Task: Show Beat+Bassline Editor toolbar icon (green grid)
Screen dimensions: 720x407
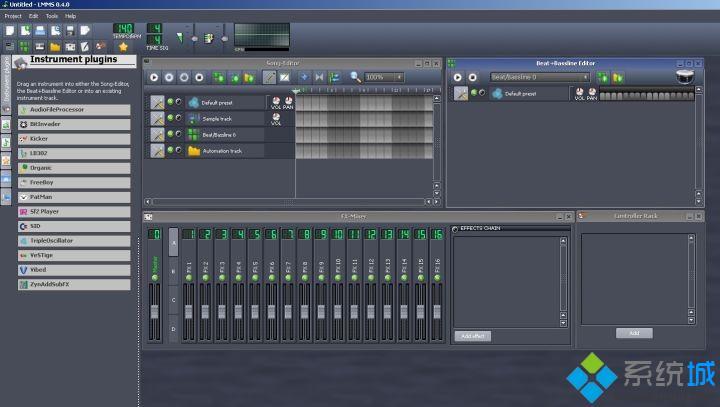Action: 25,46
